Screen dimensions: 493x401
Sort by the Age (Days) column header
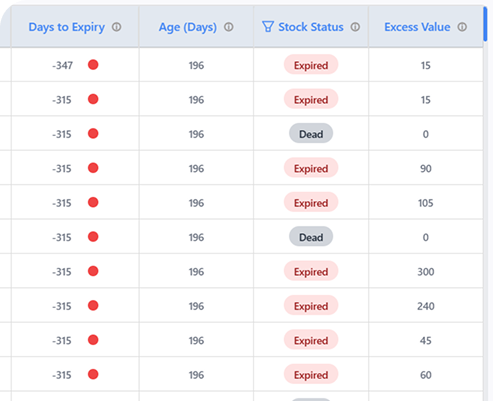pos(188,27)
